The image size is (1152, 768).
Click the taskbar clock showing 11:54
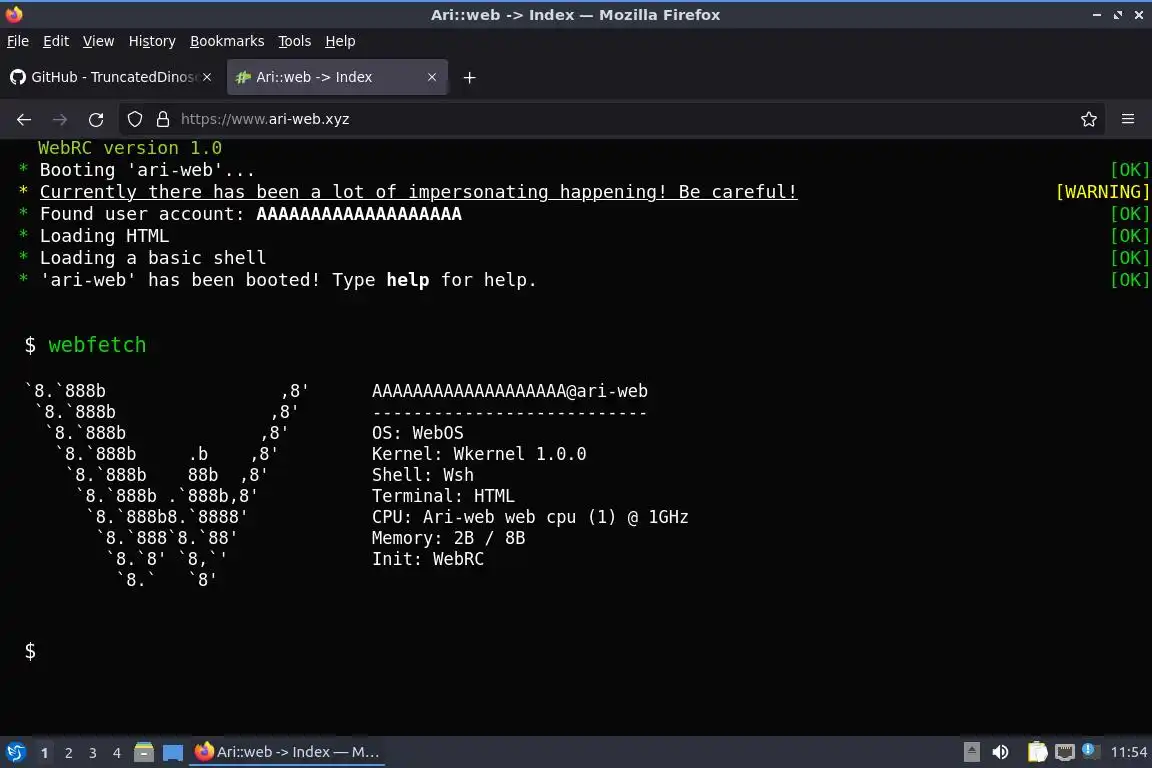click(x=1128, y=752)
